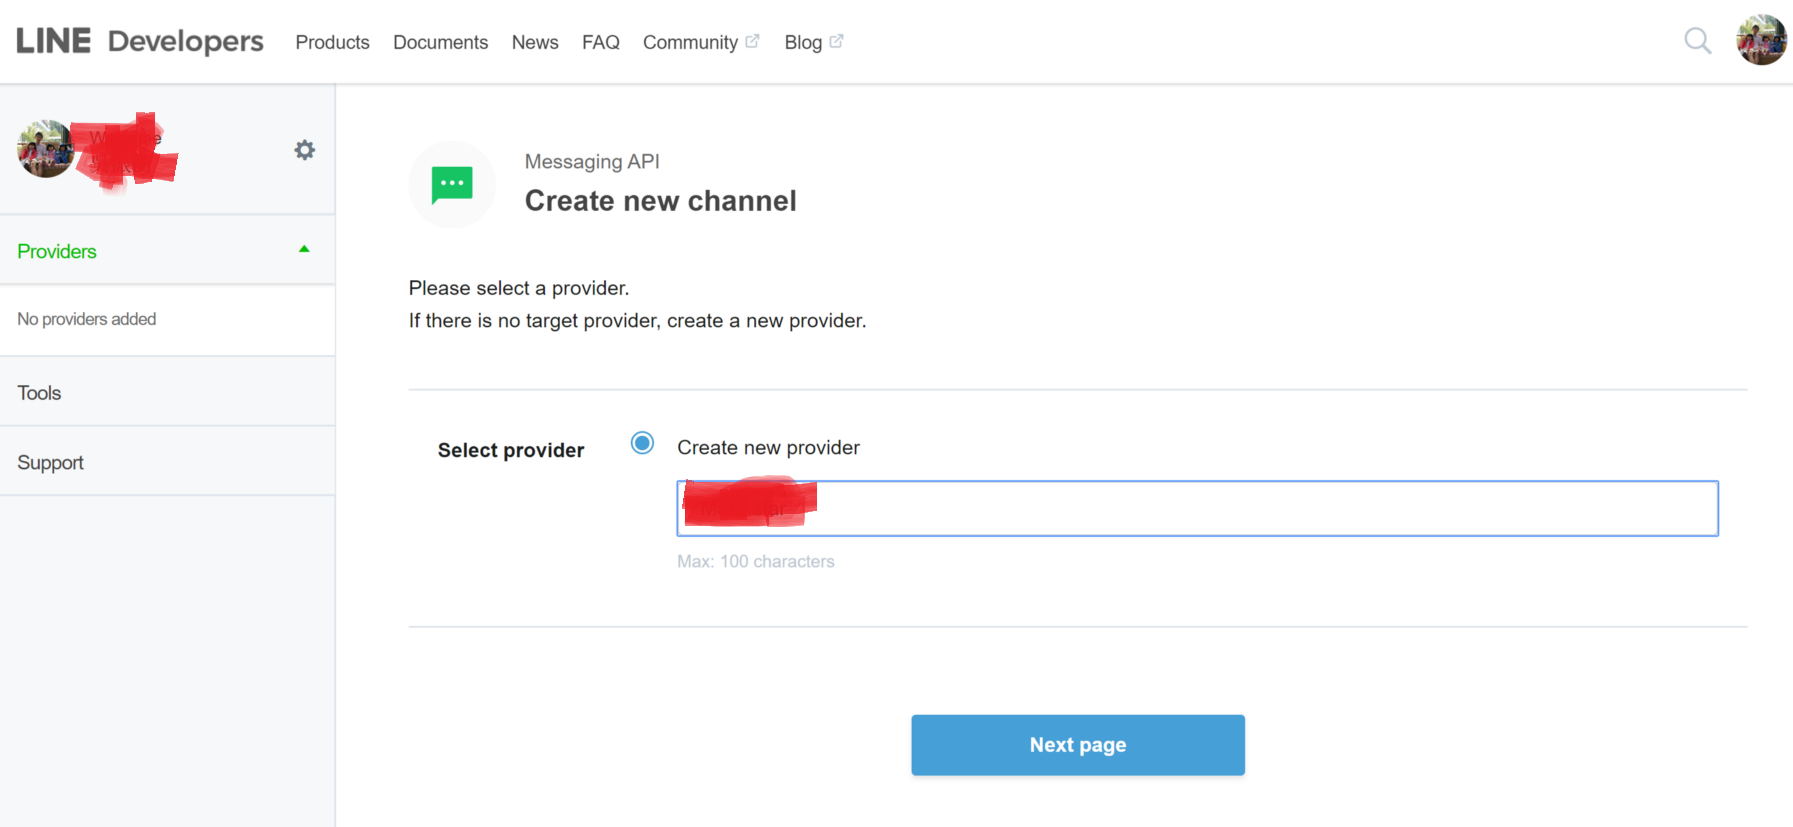Click the 'Please select a provider.' text

coord(519,288)
